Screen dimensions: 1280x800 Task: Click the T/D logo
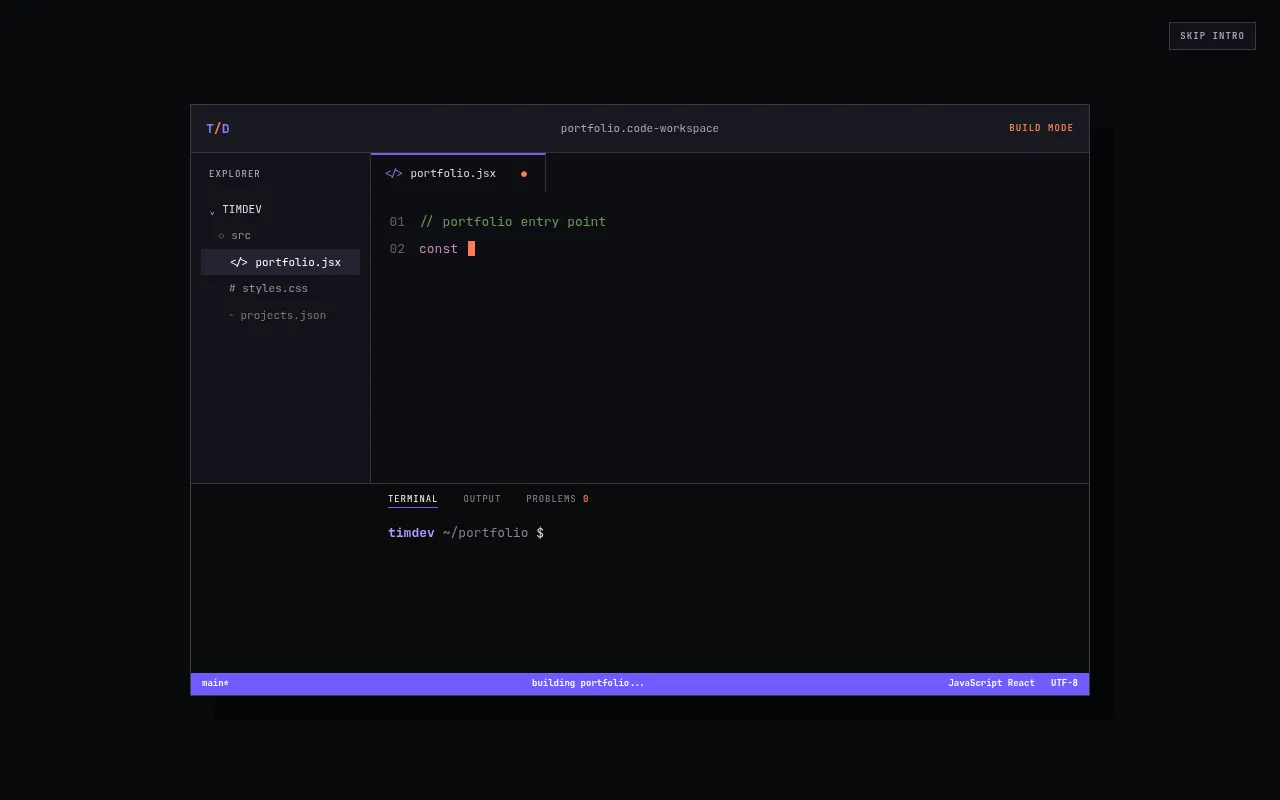tap(218, 129)
